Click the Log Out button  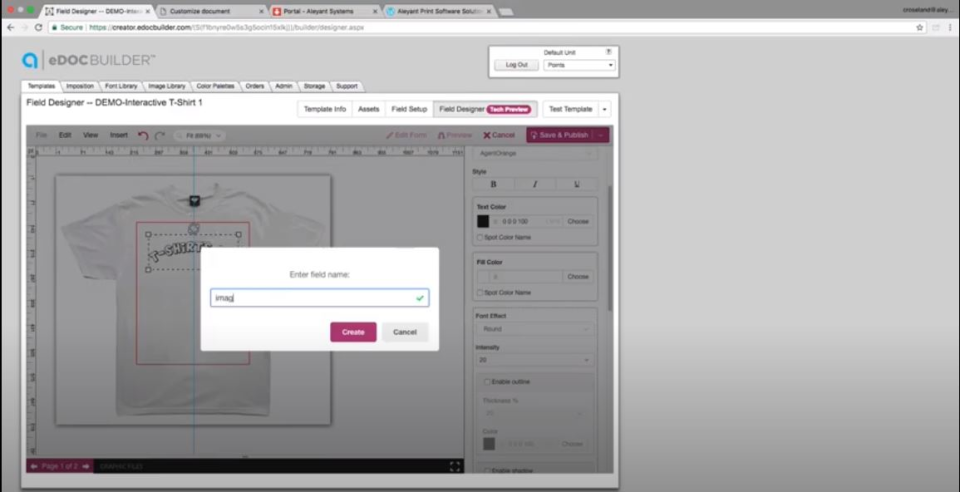[517, 65]
